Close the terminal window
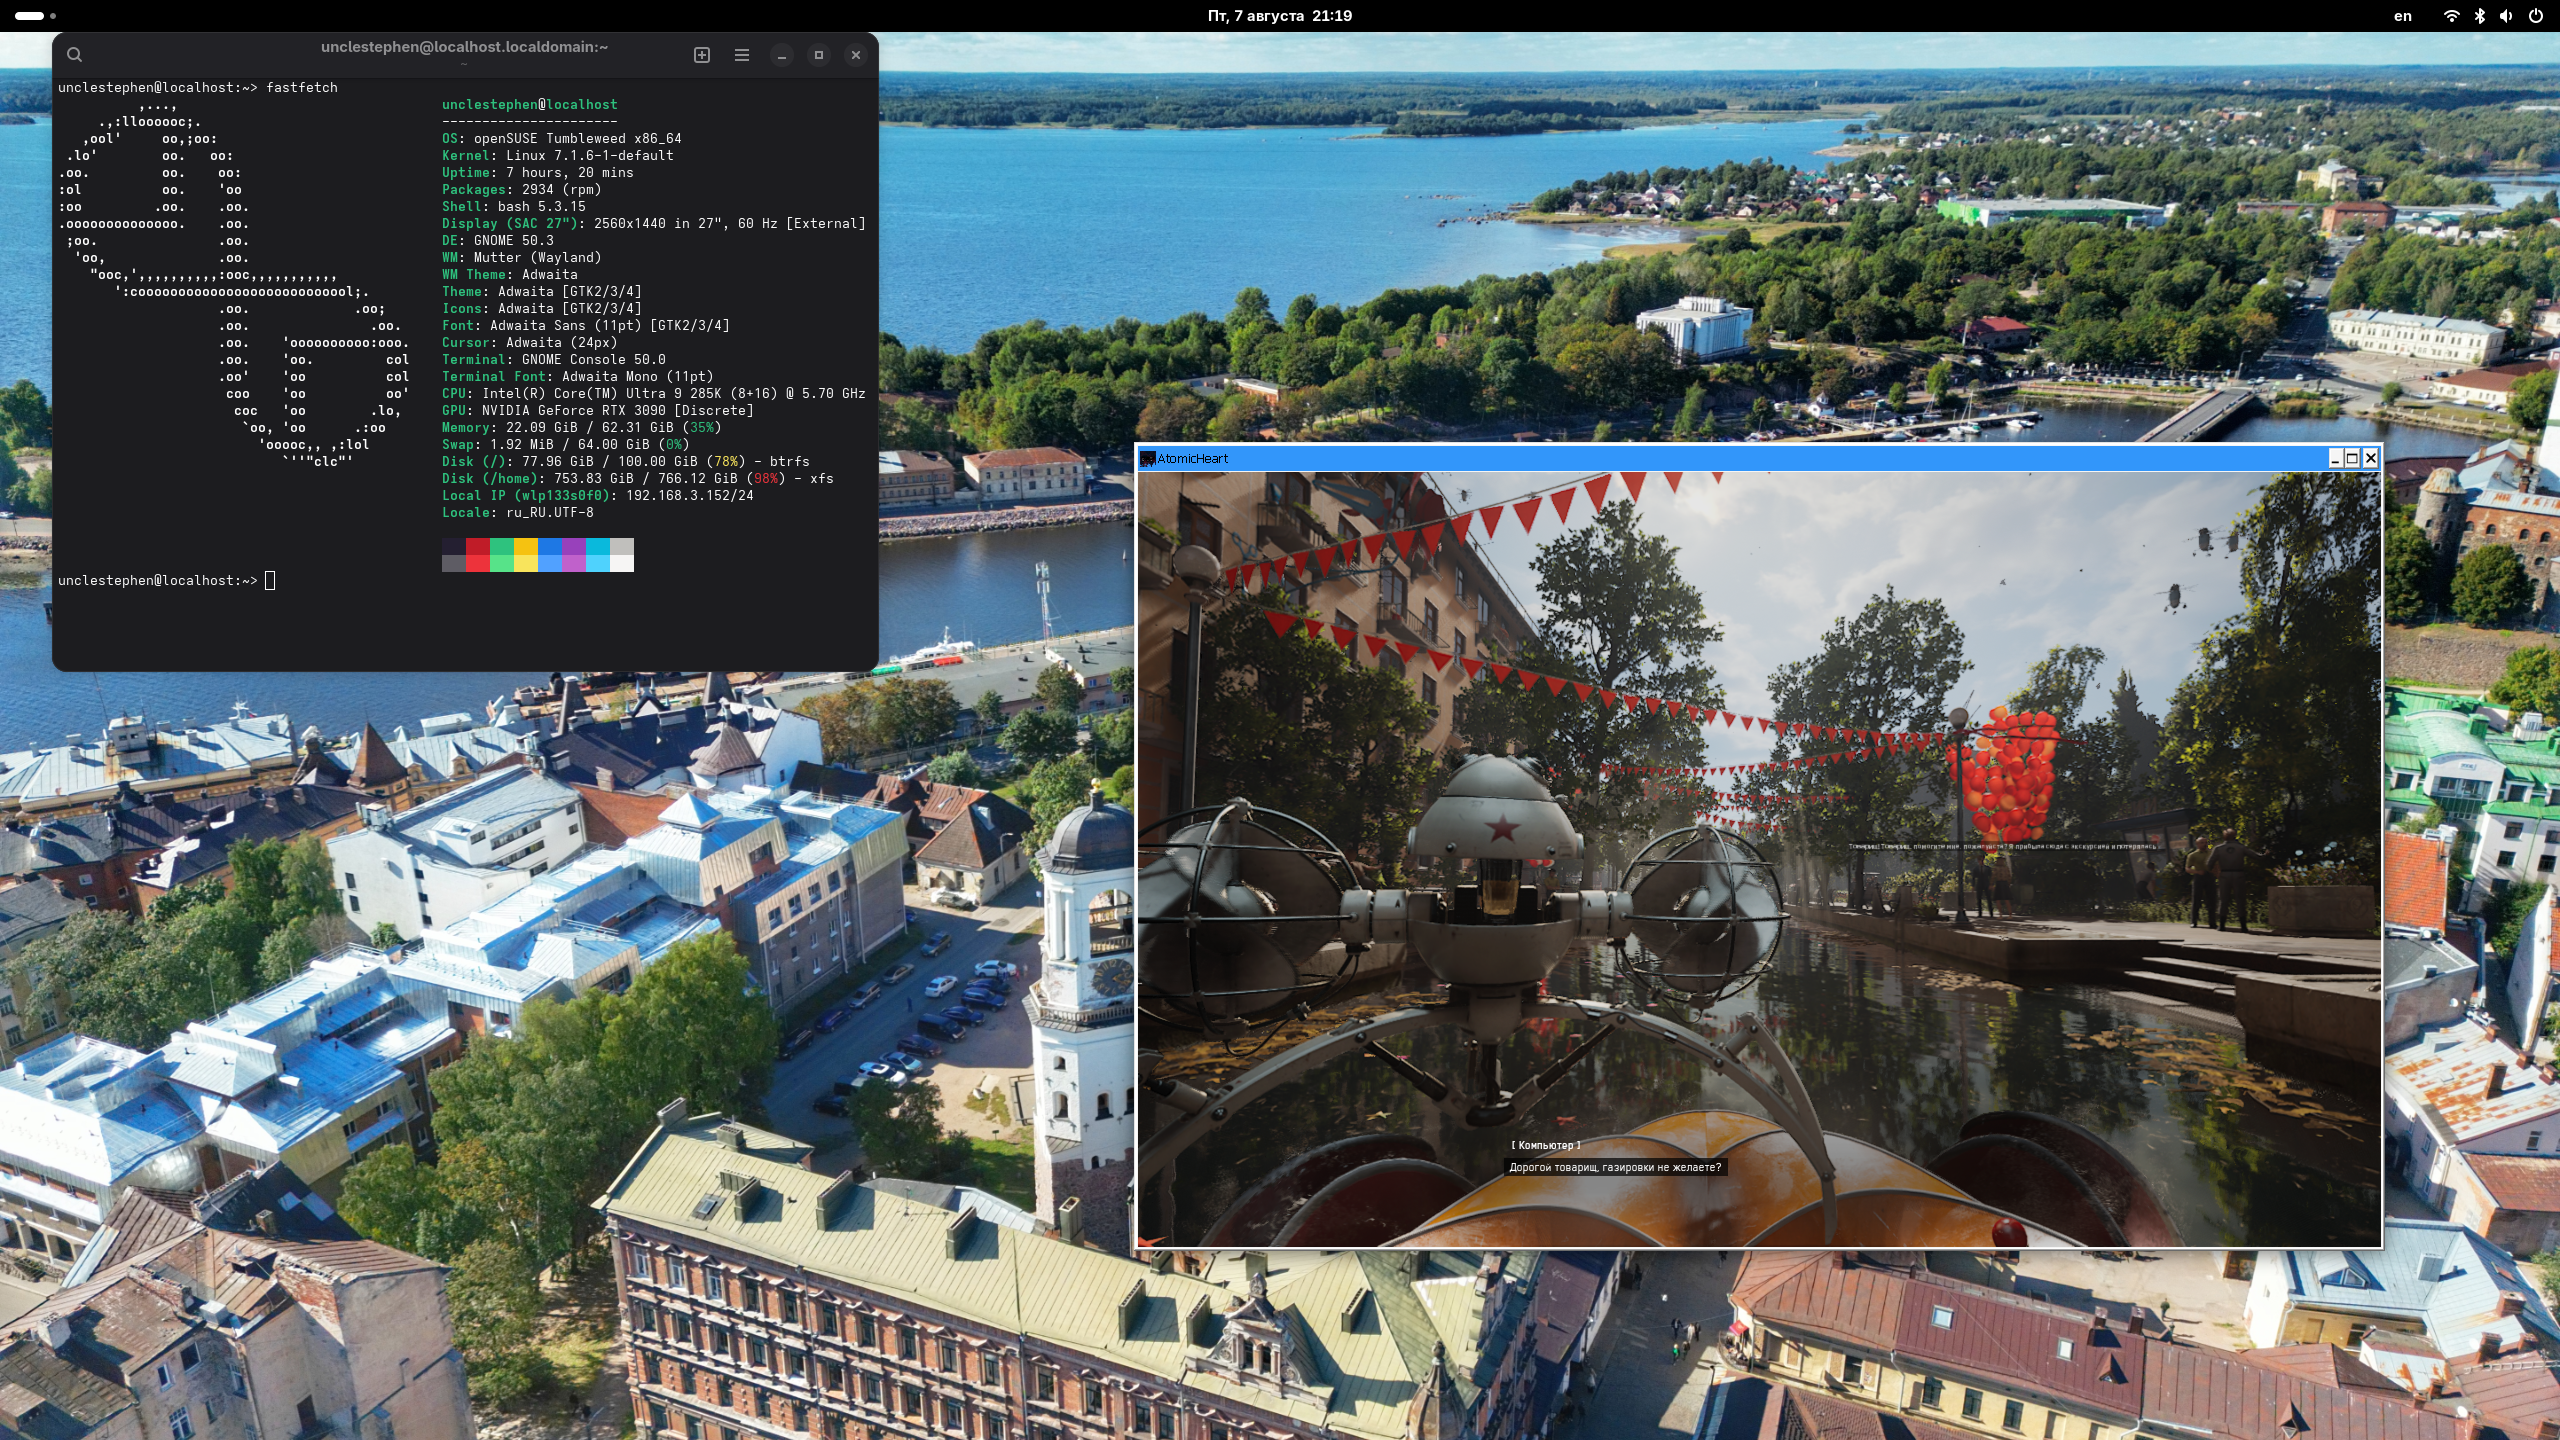2560x1440 pixels. coord(856,55)
